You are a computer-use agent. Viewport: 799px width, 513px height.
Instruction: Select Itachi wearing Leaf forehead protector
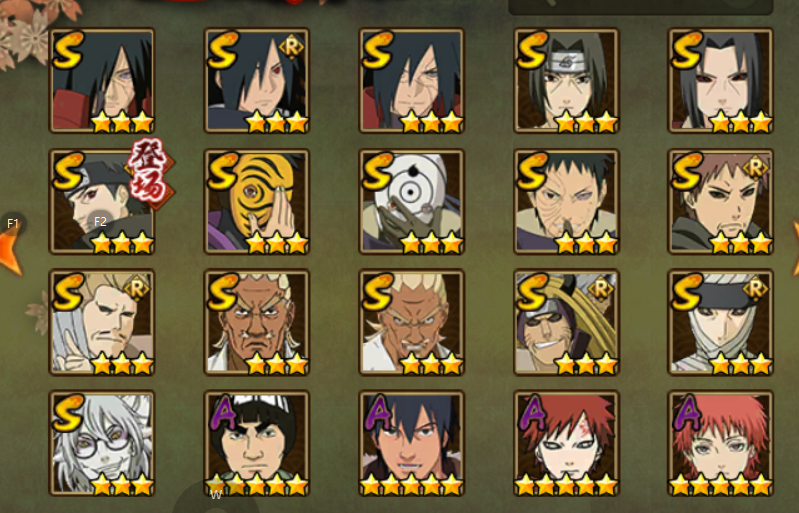click(x=566, y=80)
